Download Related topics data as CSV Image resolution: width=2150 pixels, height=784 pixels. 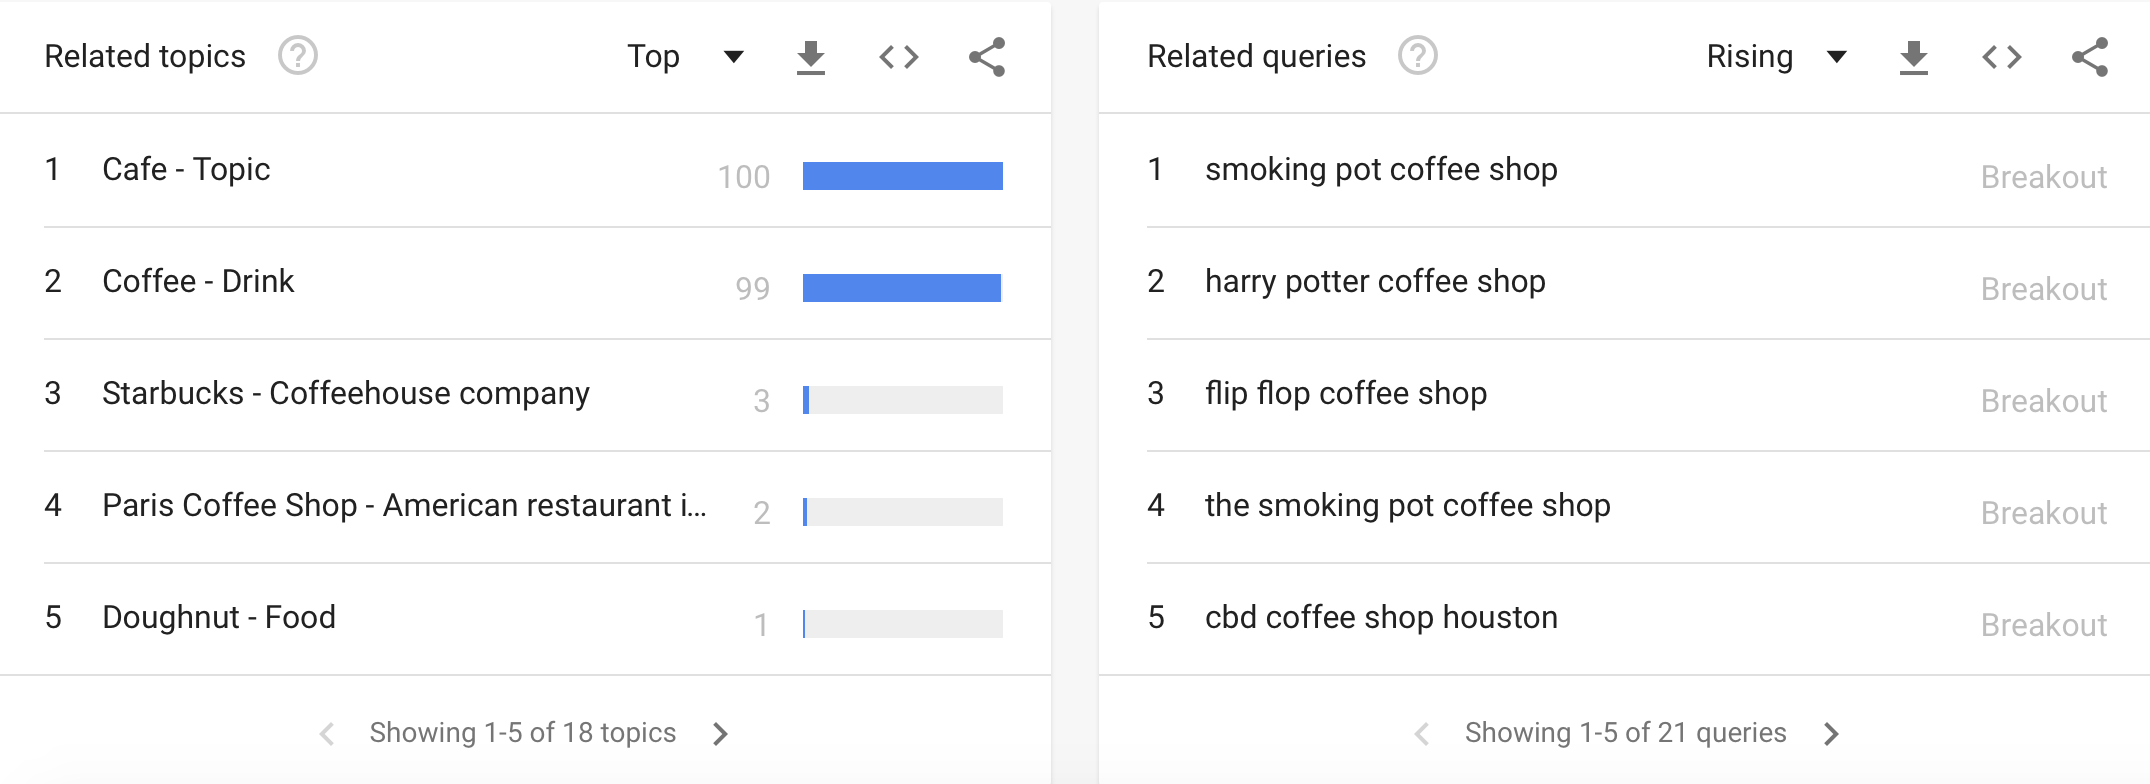(x=811, y=57)
